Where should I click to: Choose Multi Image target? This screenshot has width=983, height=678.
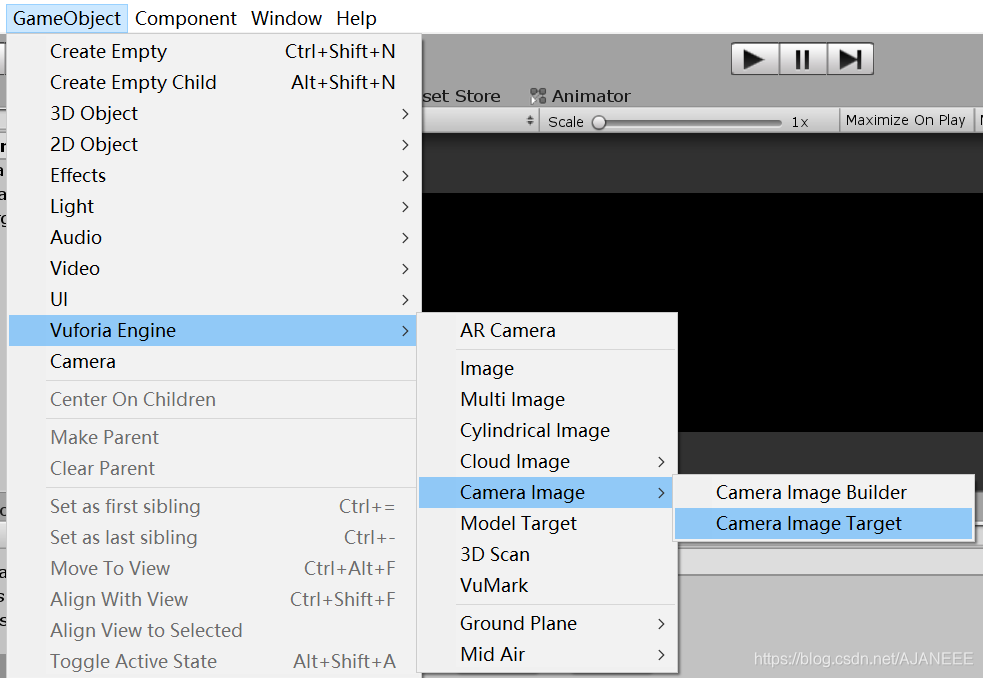(x=548, y=400)
